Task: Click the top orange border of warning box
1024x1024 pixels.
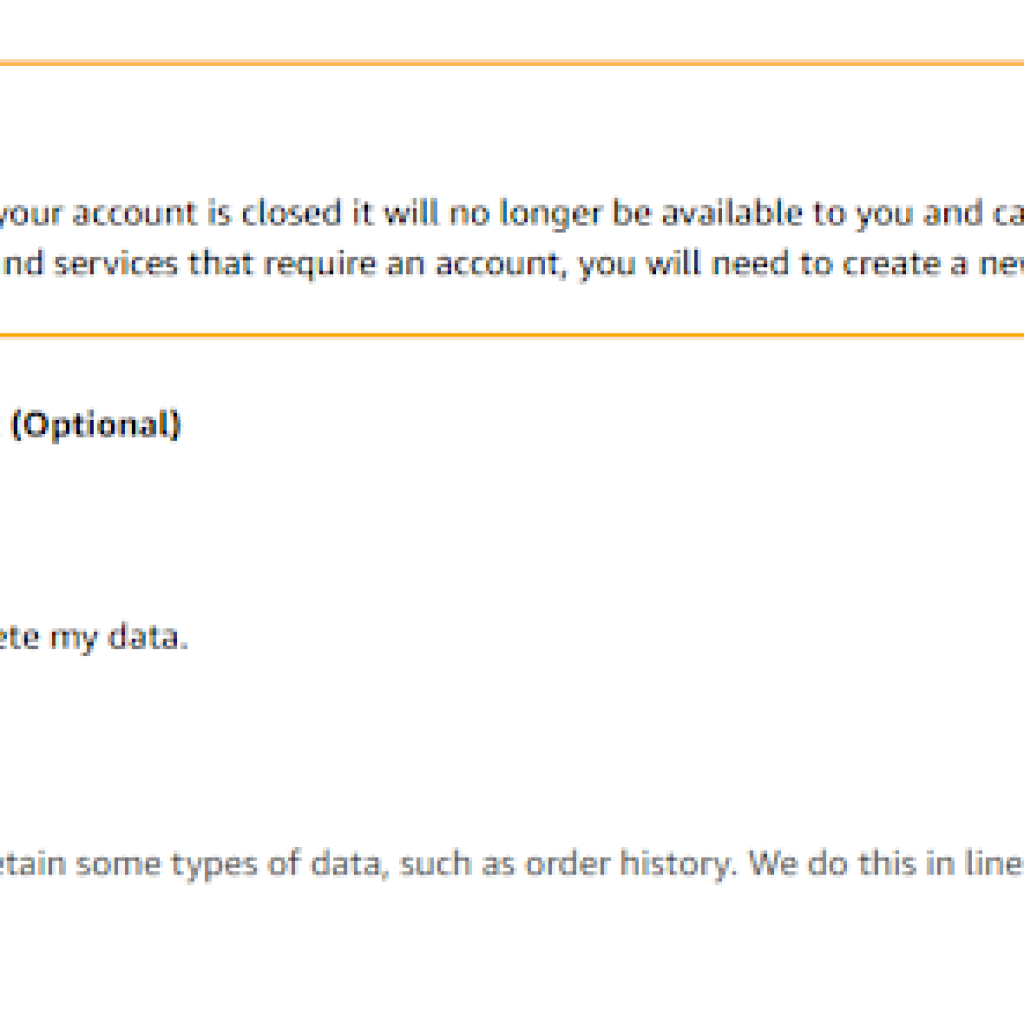Action: click(512, 63)
